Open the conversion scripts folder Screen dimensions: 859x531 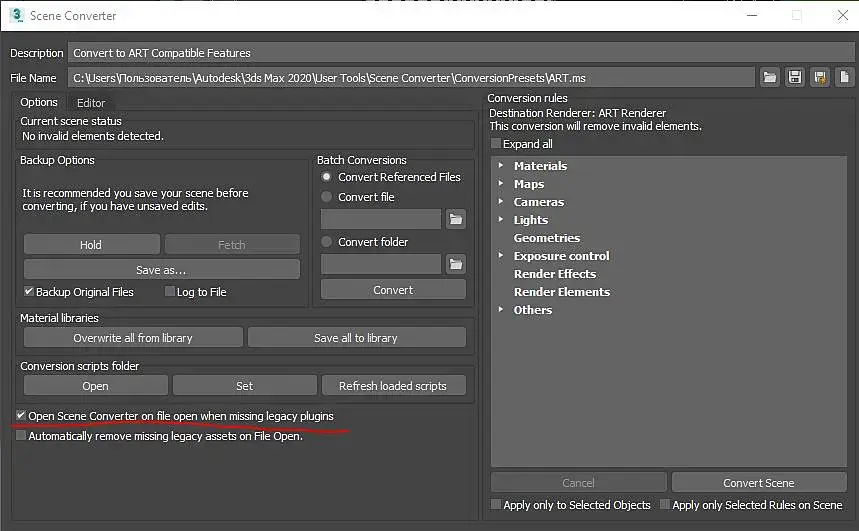click(95, 385)
